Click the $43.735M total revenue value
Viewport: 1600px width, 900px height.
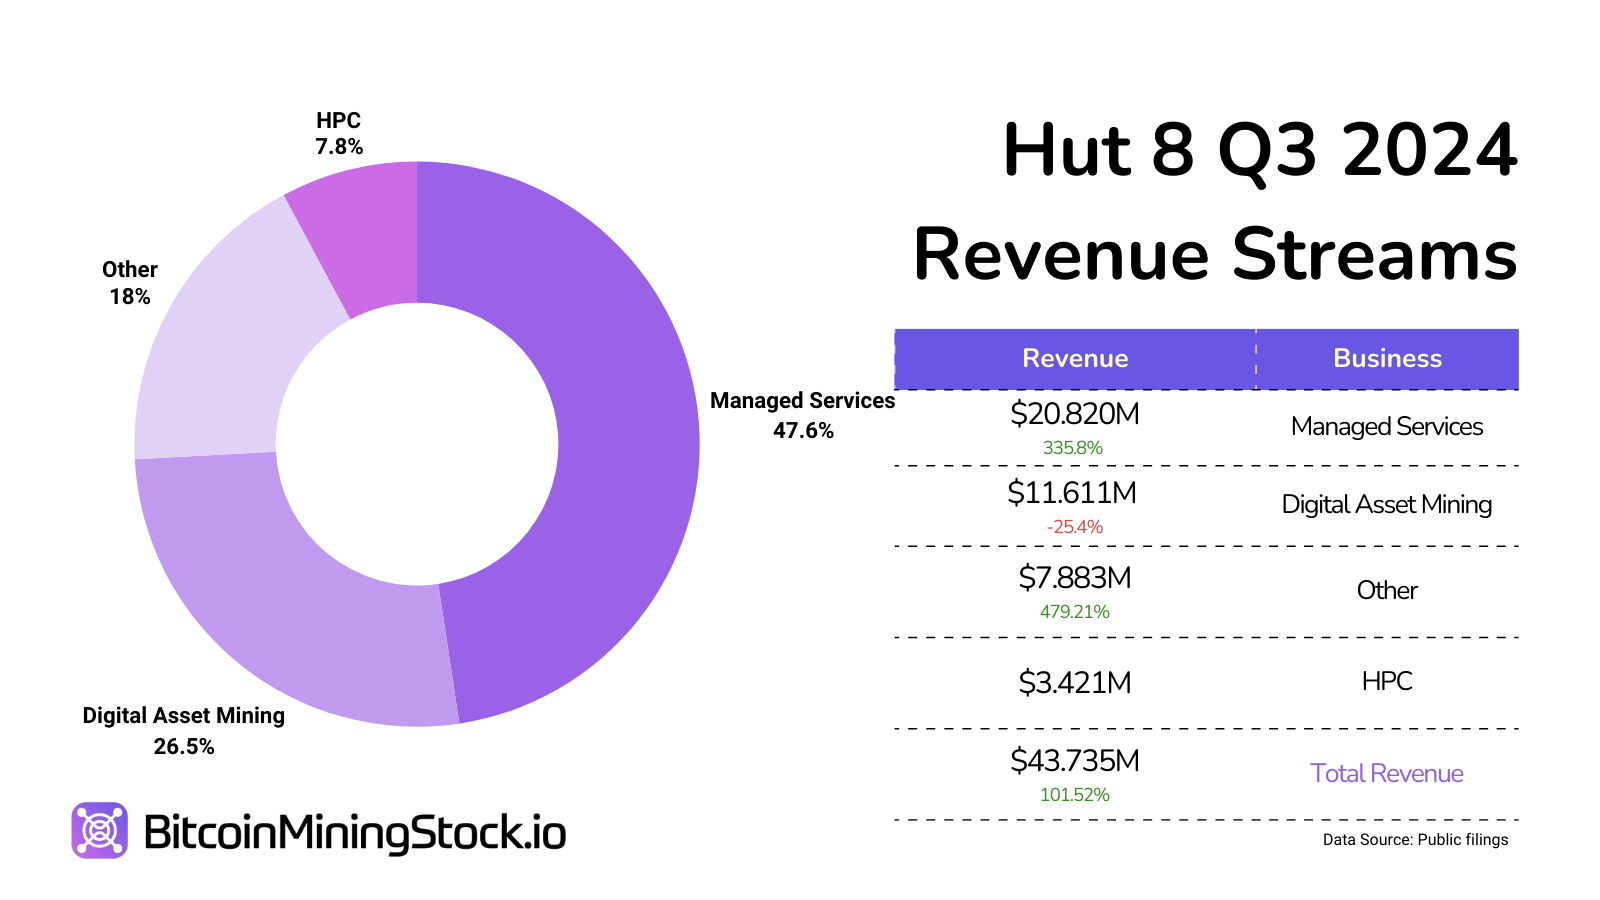(1073, 761)
